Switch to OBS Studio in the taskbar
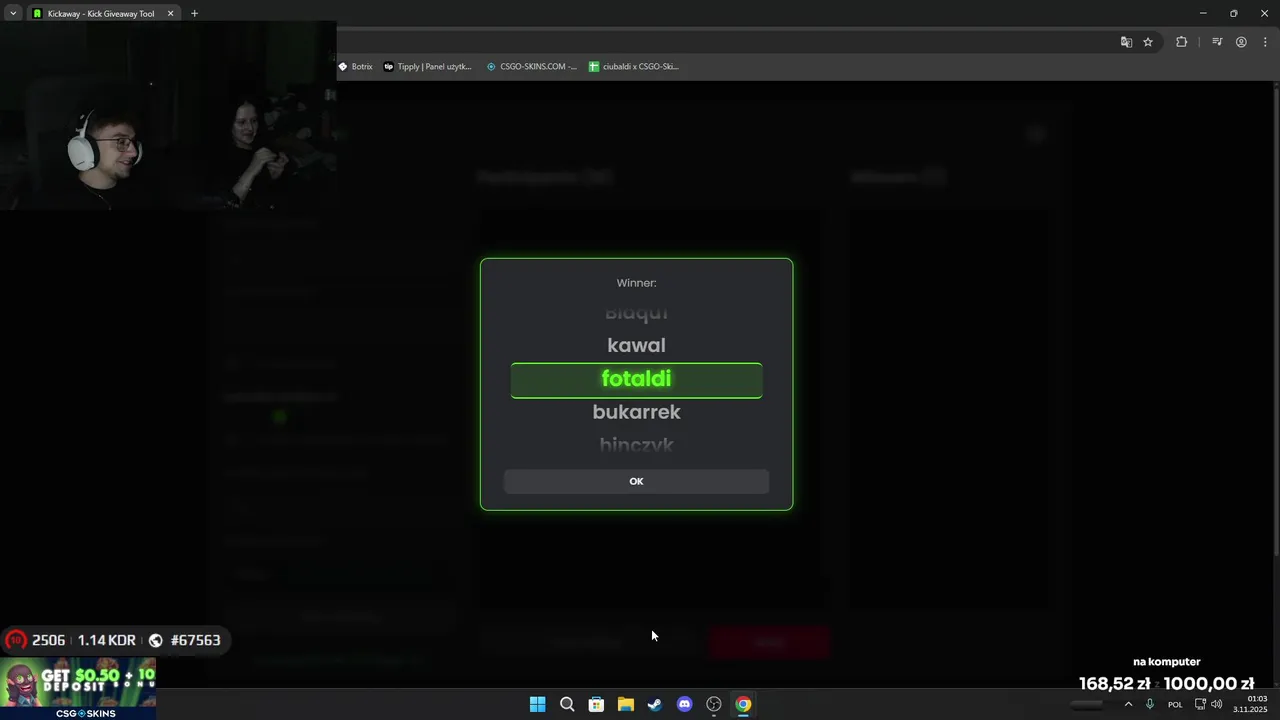The width and height of the screenshot is (1280, 720). (714, 704)
